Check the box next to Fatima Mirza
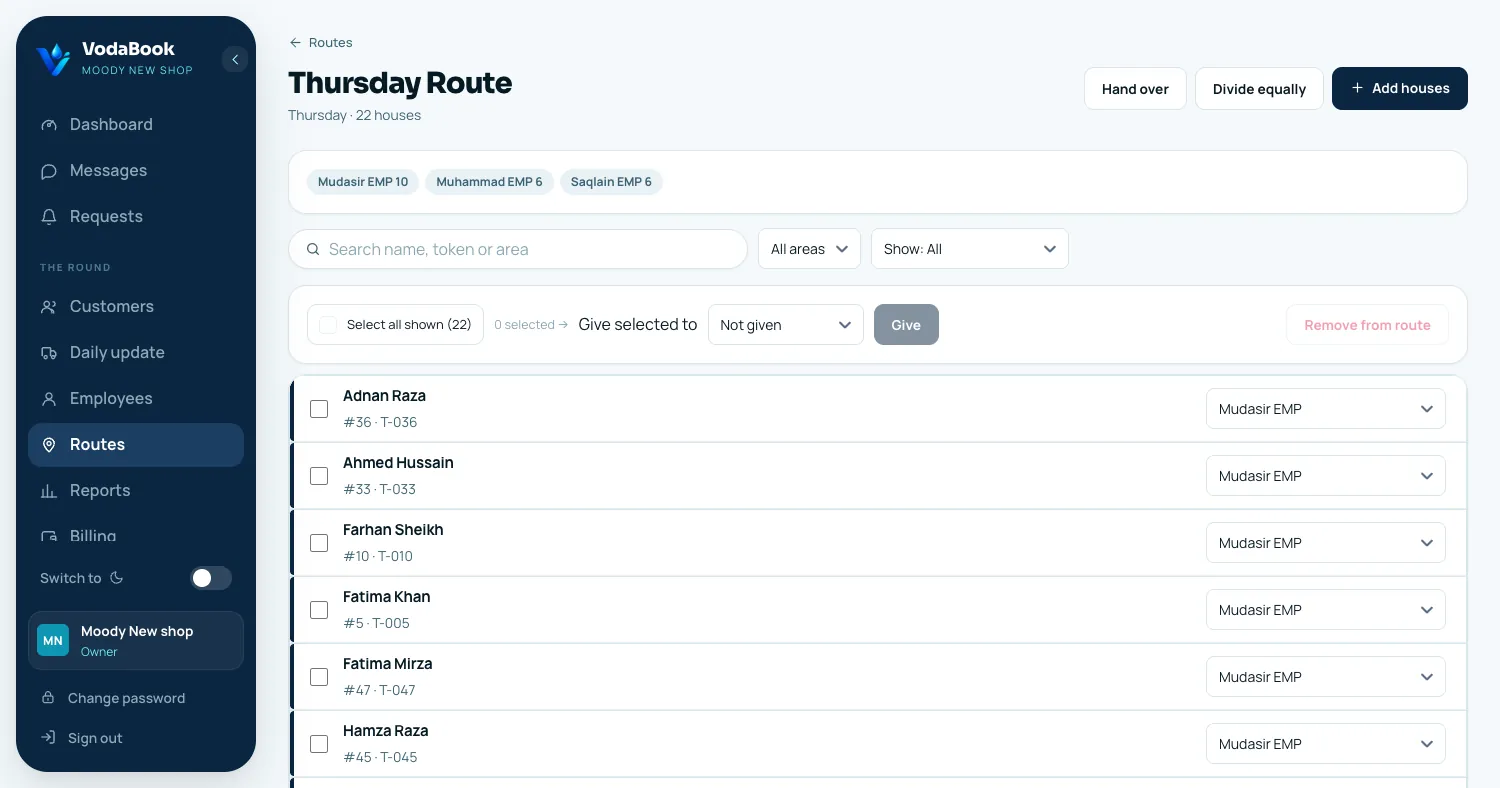1500x788 pixels. [x=319, y=677]
